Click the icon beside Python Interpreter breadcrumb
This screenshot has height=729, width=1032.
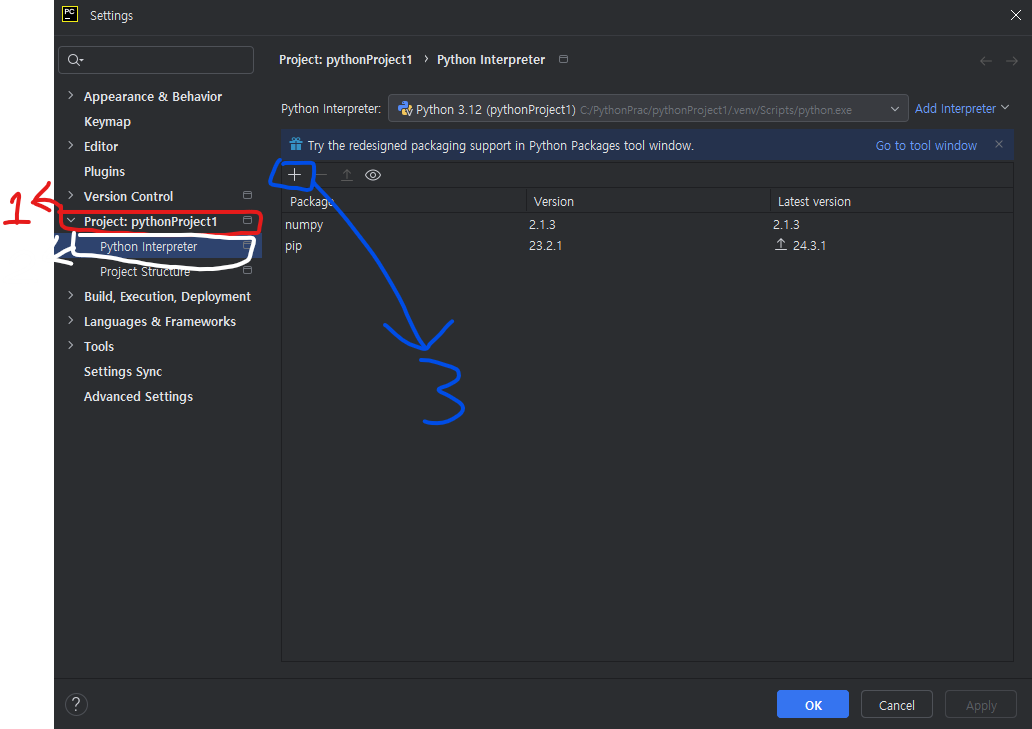tap(563, 59)
